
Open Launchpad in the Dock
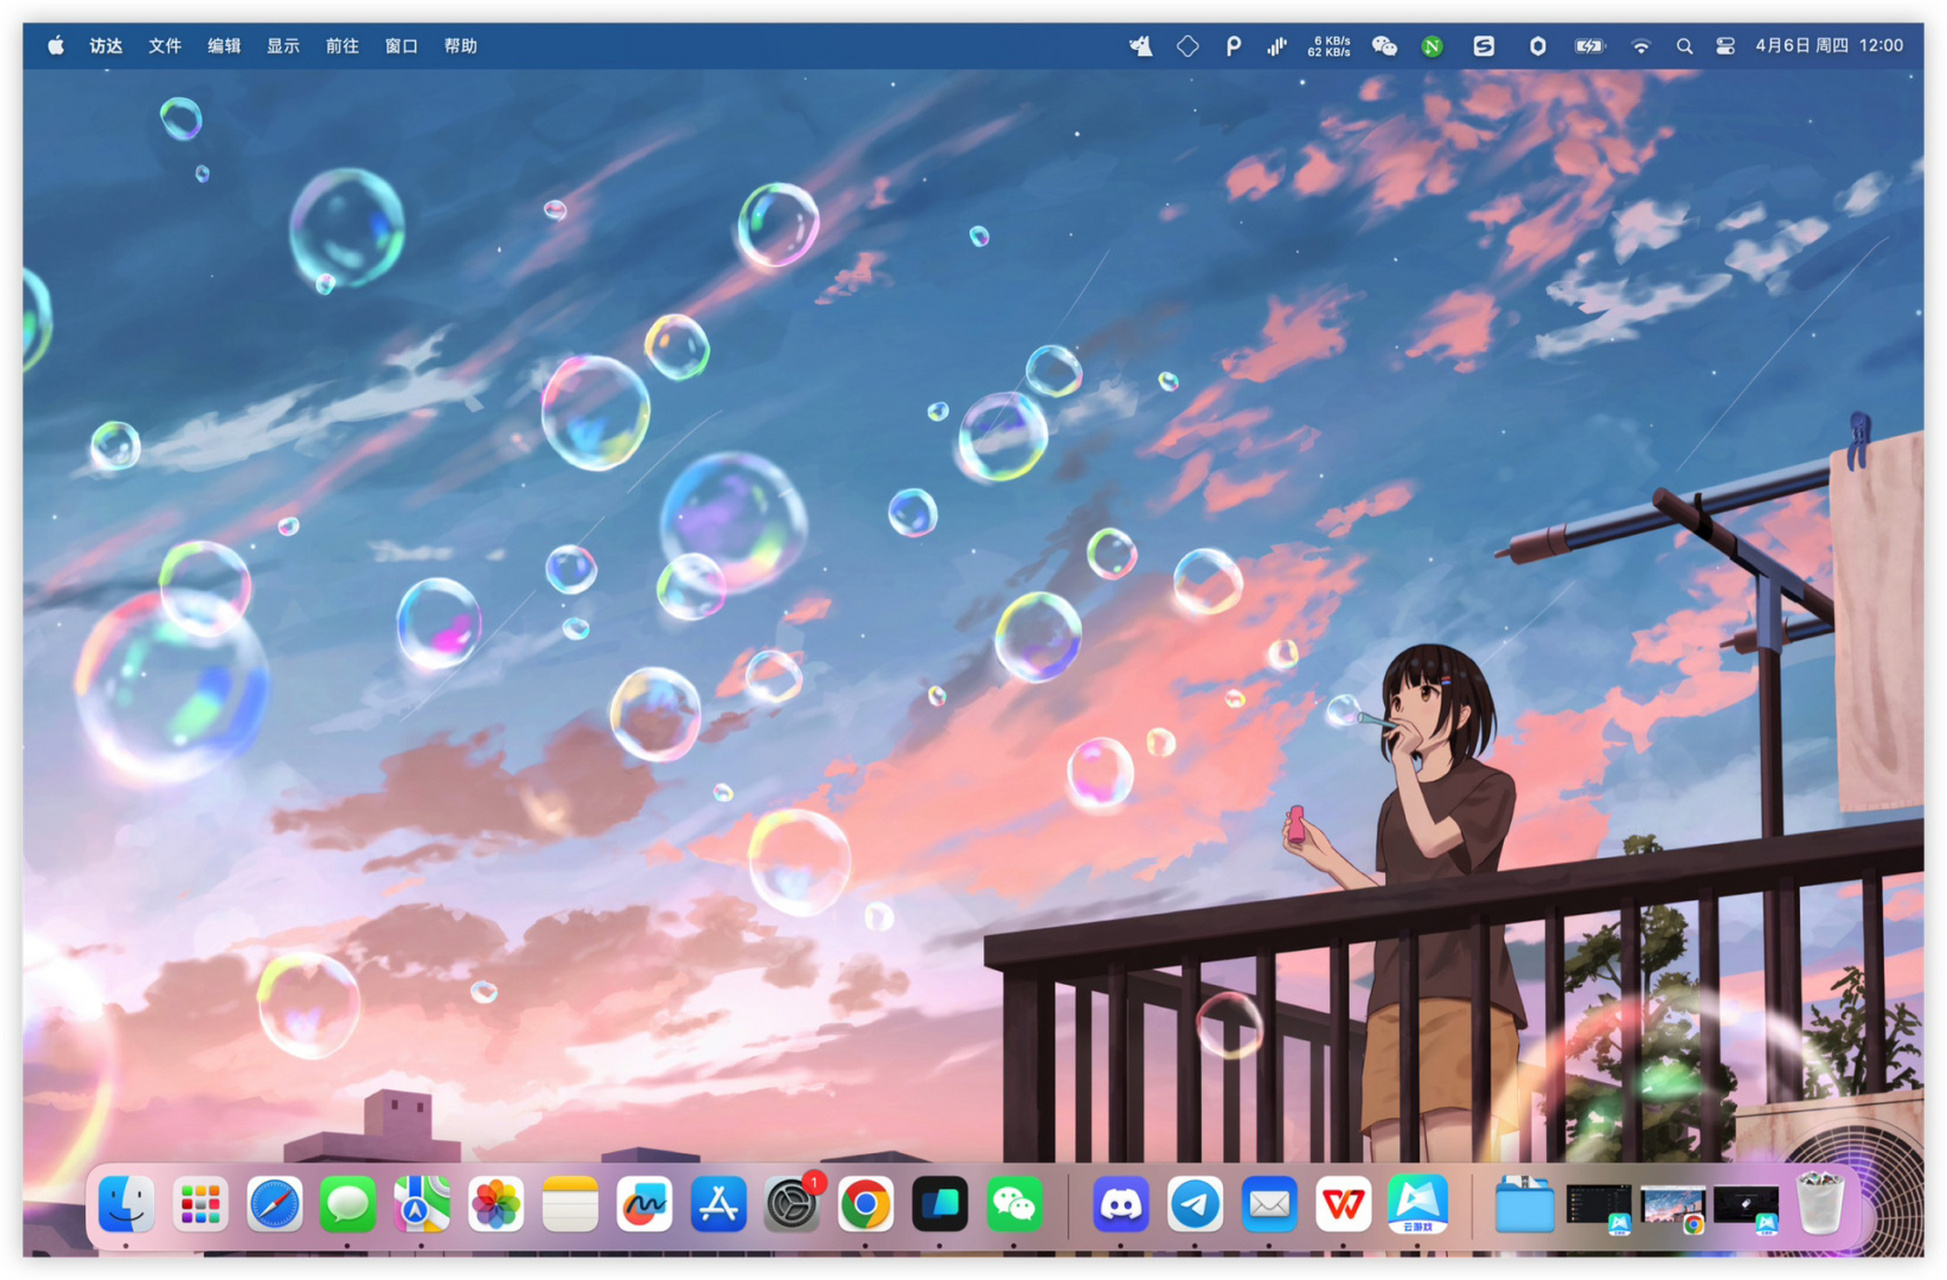200,1204
